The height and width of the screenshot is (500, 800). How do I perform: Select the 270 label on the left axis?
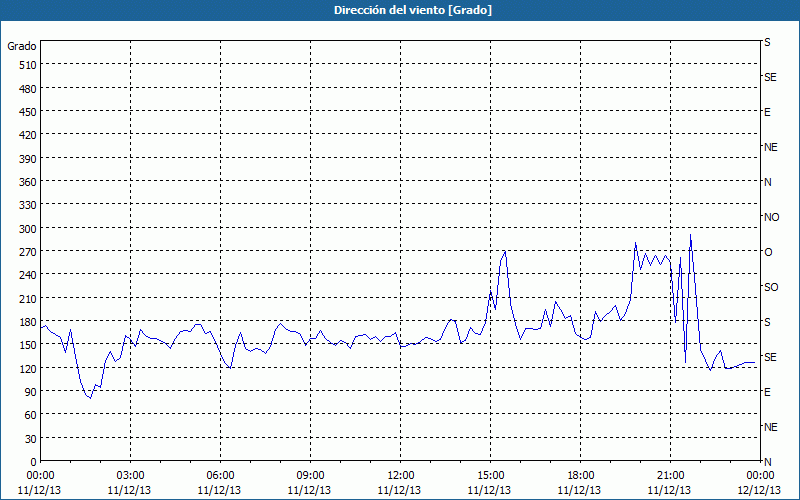(x=28, y=252)
